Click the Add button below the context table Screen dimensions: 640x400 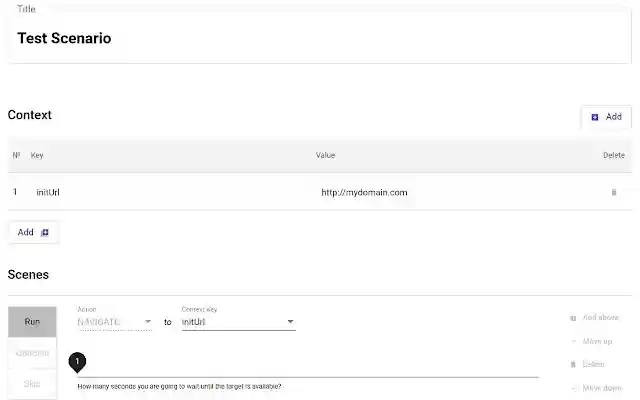pyautogui.click(x=33, y=232)
